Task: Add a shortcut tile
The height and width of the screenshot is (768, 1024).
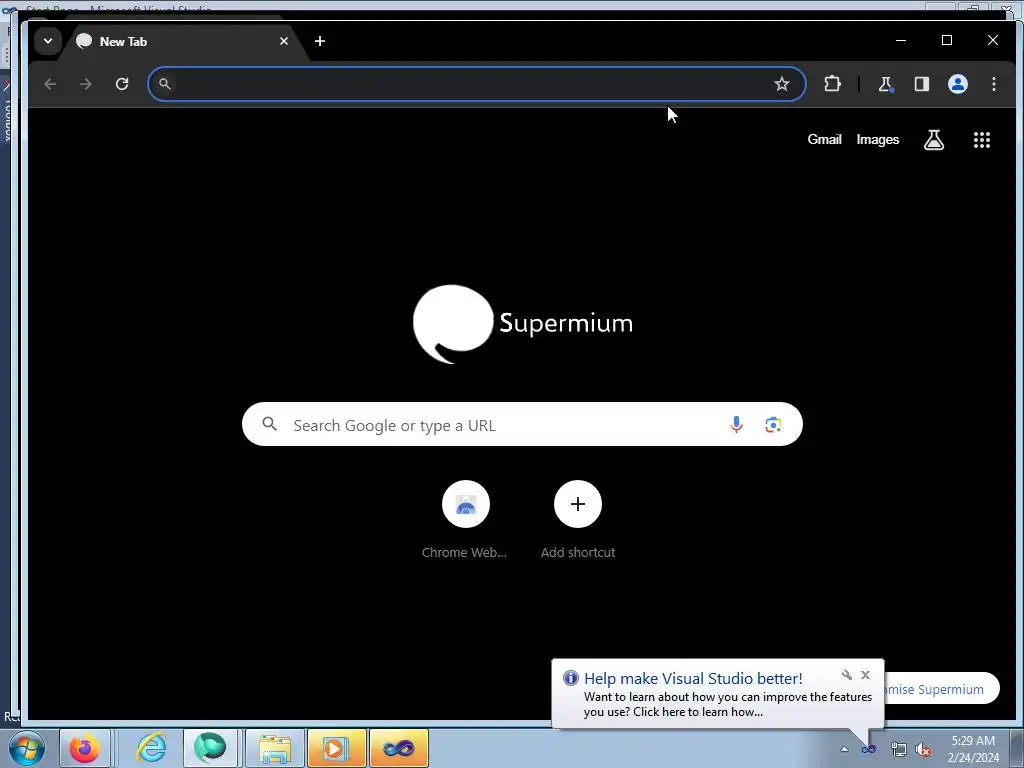Action: 578,520
